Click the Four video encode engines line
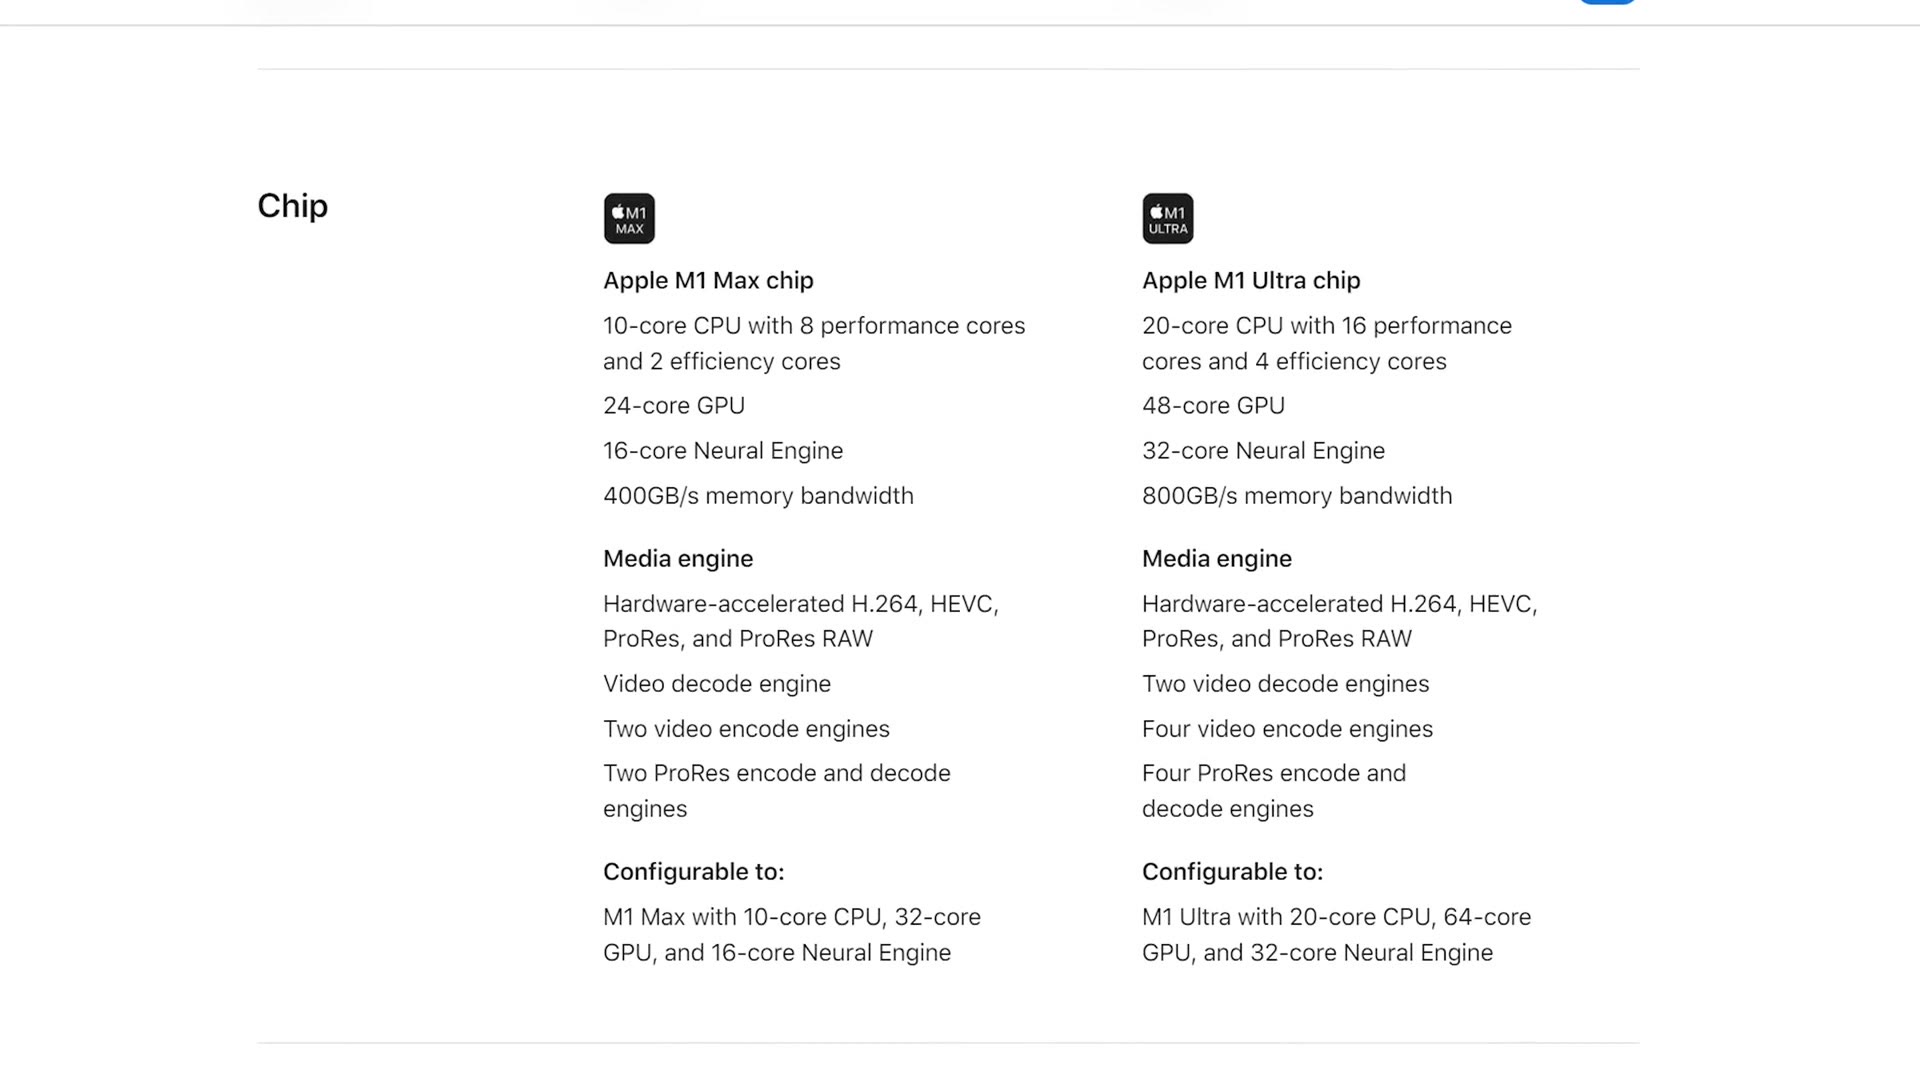This screenshot has height=1080, width=1920. point(1287,729)
